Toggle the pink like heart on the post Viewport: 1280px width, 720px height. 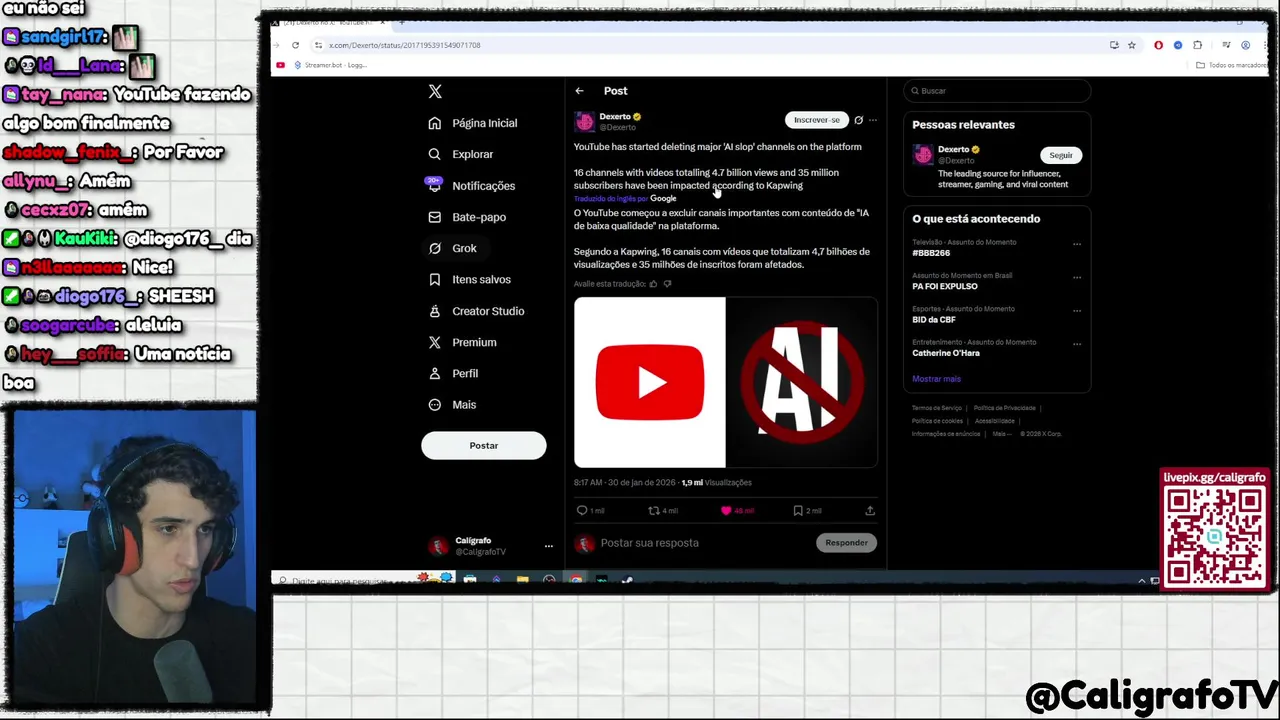tap(726, 510)
